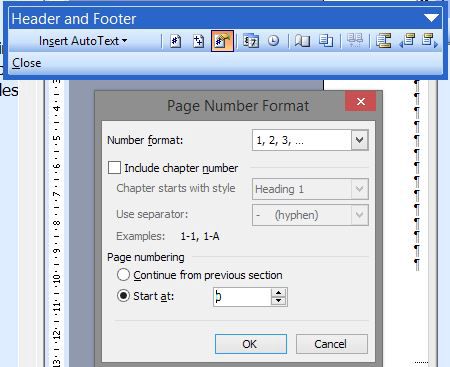Click the Insert Page Number icon
Screen dimensions: 450x367
pos(175,41)
